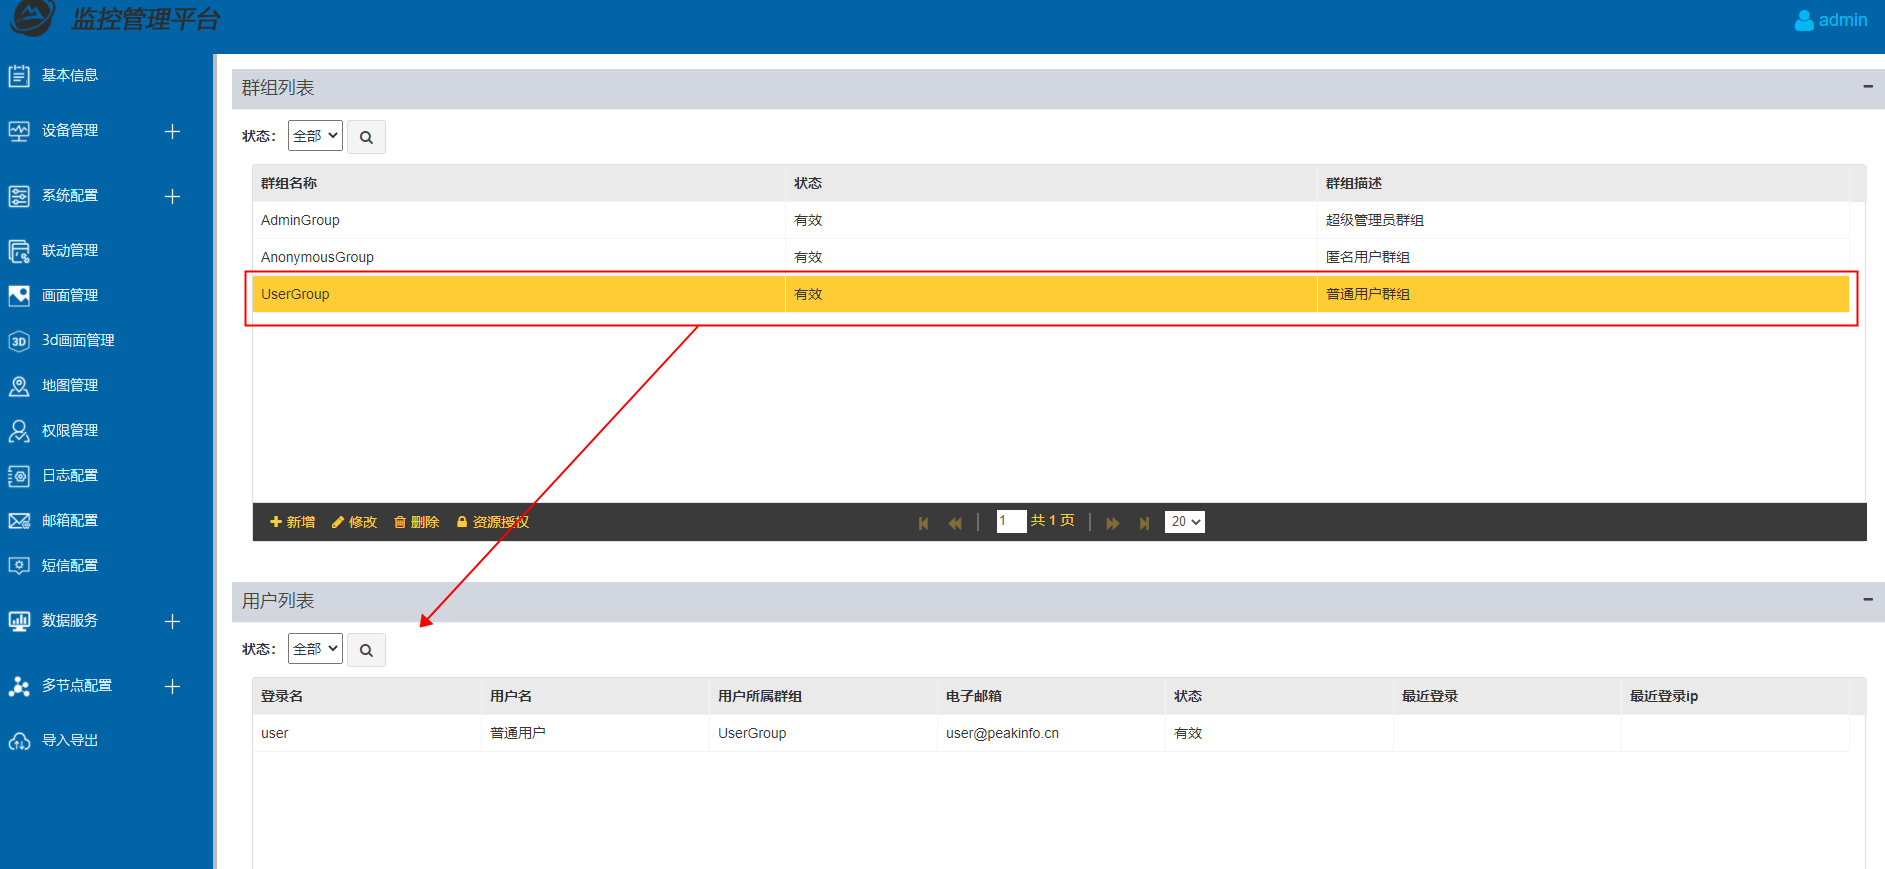Open 权限管理 menu item
1885x869 pixels.
pos(70,430)
